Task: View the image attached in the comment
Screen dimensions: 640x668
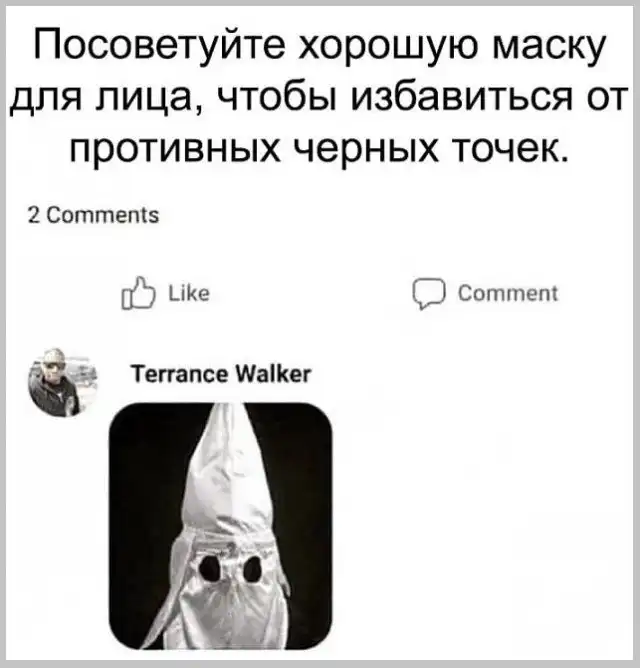Action: pyautogui.click(x=221, y=526)
